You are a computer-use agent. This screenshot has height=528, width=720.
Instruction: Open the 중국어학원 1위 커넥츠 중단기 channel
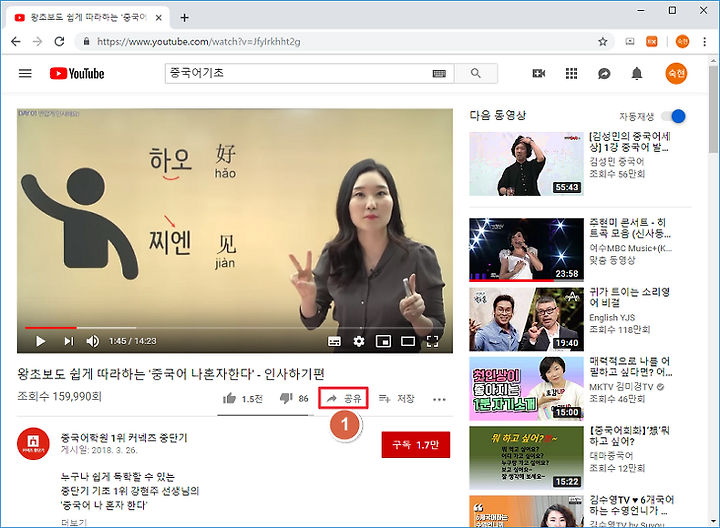pos(124,438)
